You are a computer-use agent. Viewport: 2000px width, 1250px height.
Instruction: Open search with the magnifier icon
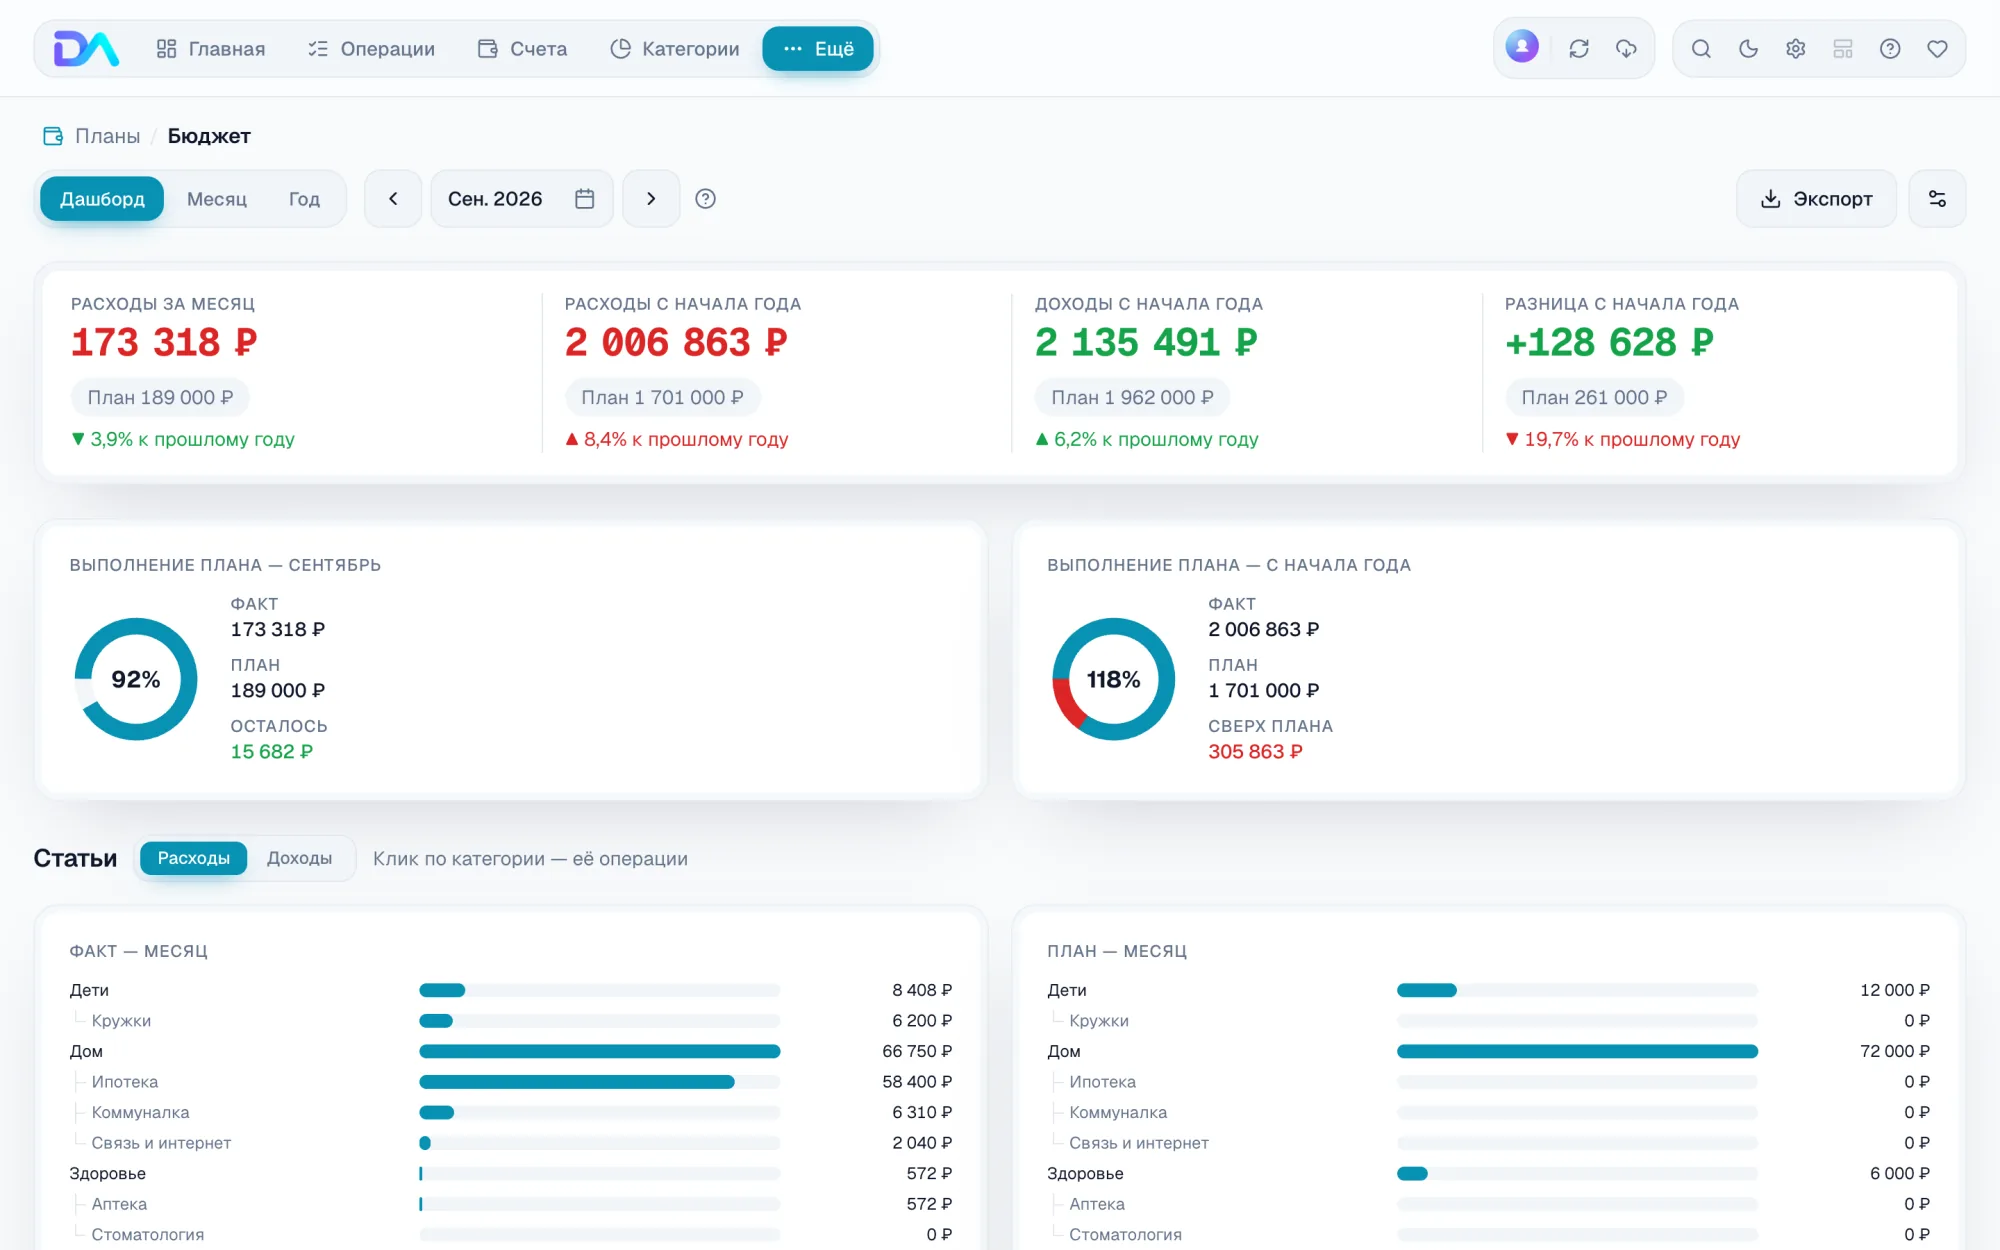click(1701, 48)
